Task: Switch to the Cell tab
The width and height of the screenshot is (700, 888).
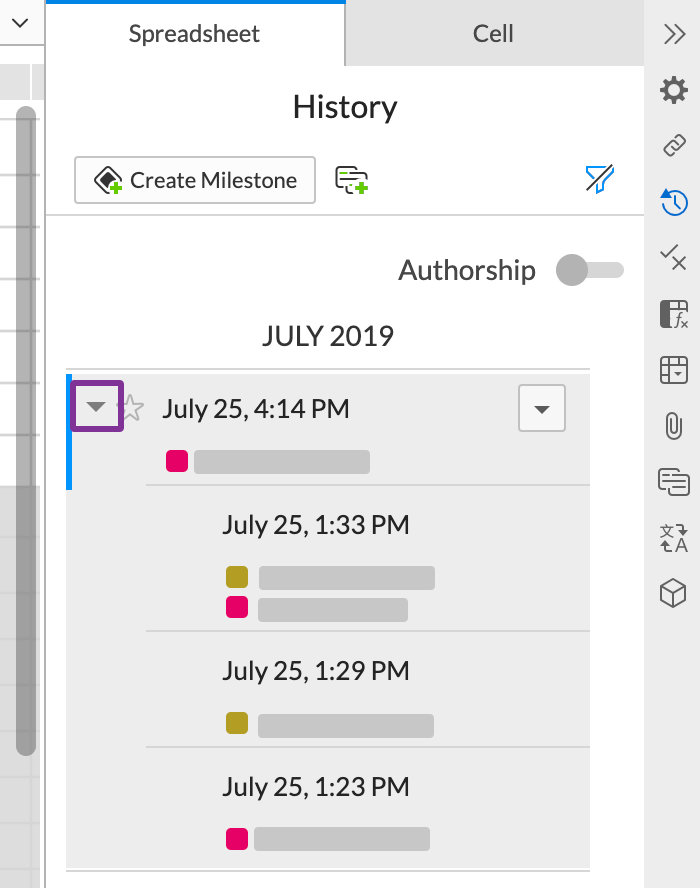Action: coord(494,33)
